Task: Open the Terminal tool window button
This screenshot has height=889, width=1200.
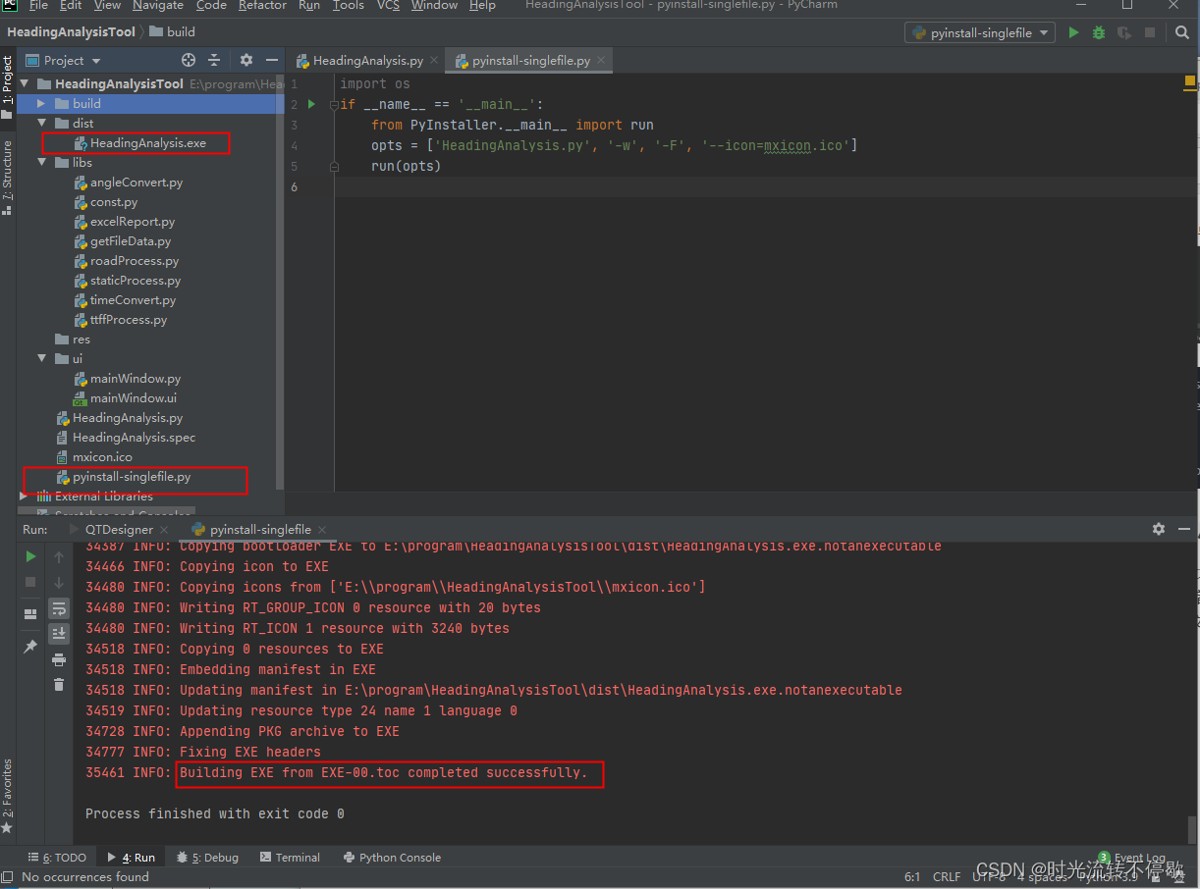Action: coord(290,857)
